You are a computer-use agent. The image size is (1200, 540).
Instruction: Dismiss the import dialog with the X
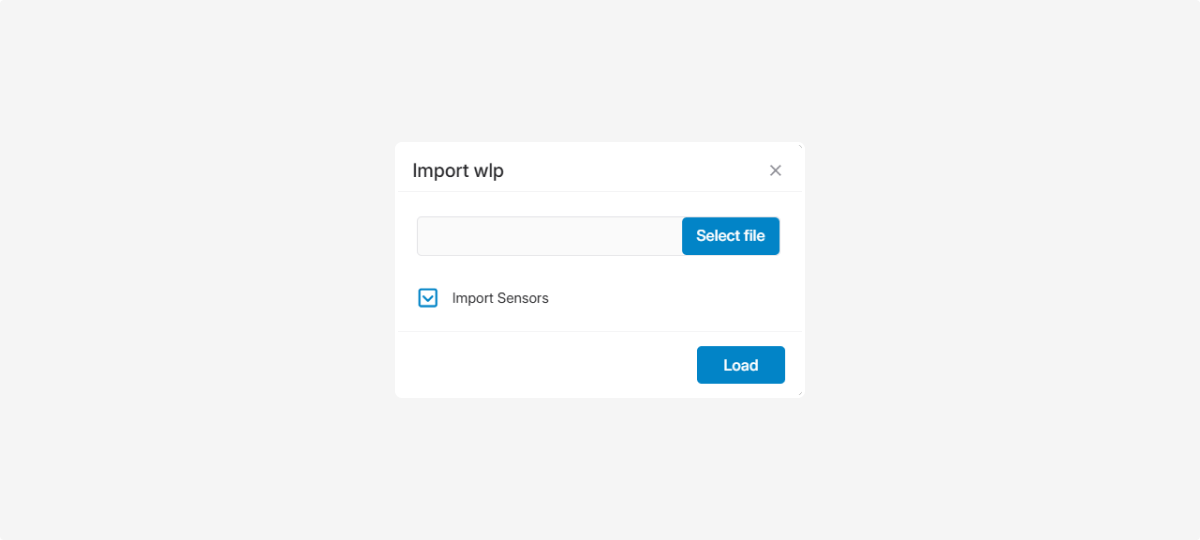[775, 171]
